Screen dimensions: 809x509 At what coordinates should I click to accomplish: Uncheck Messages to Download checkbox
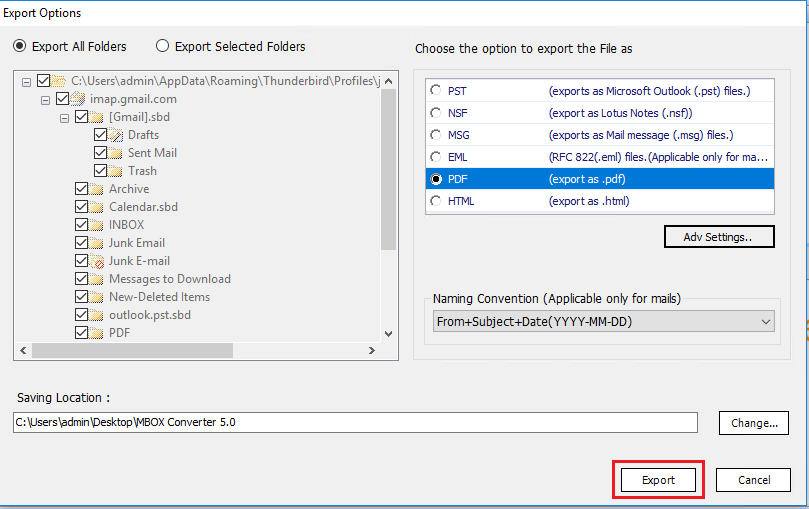click(x=82, y=278)
